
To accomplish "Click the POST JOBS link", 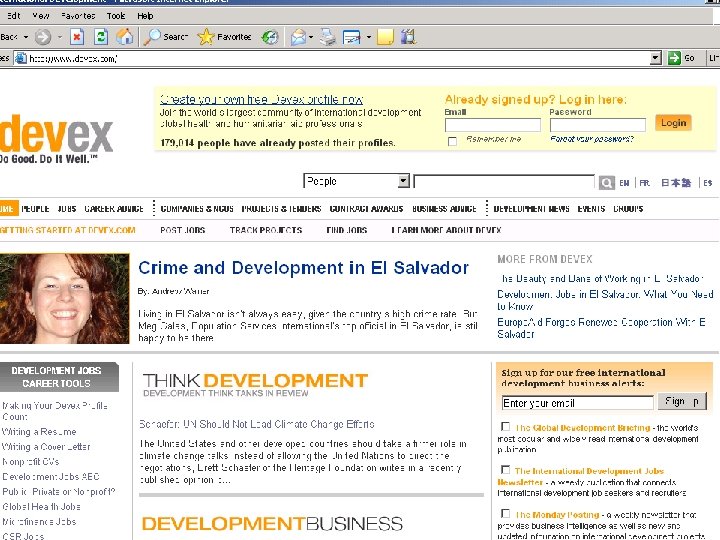I will 183,230.
